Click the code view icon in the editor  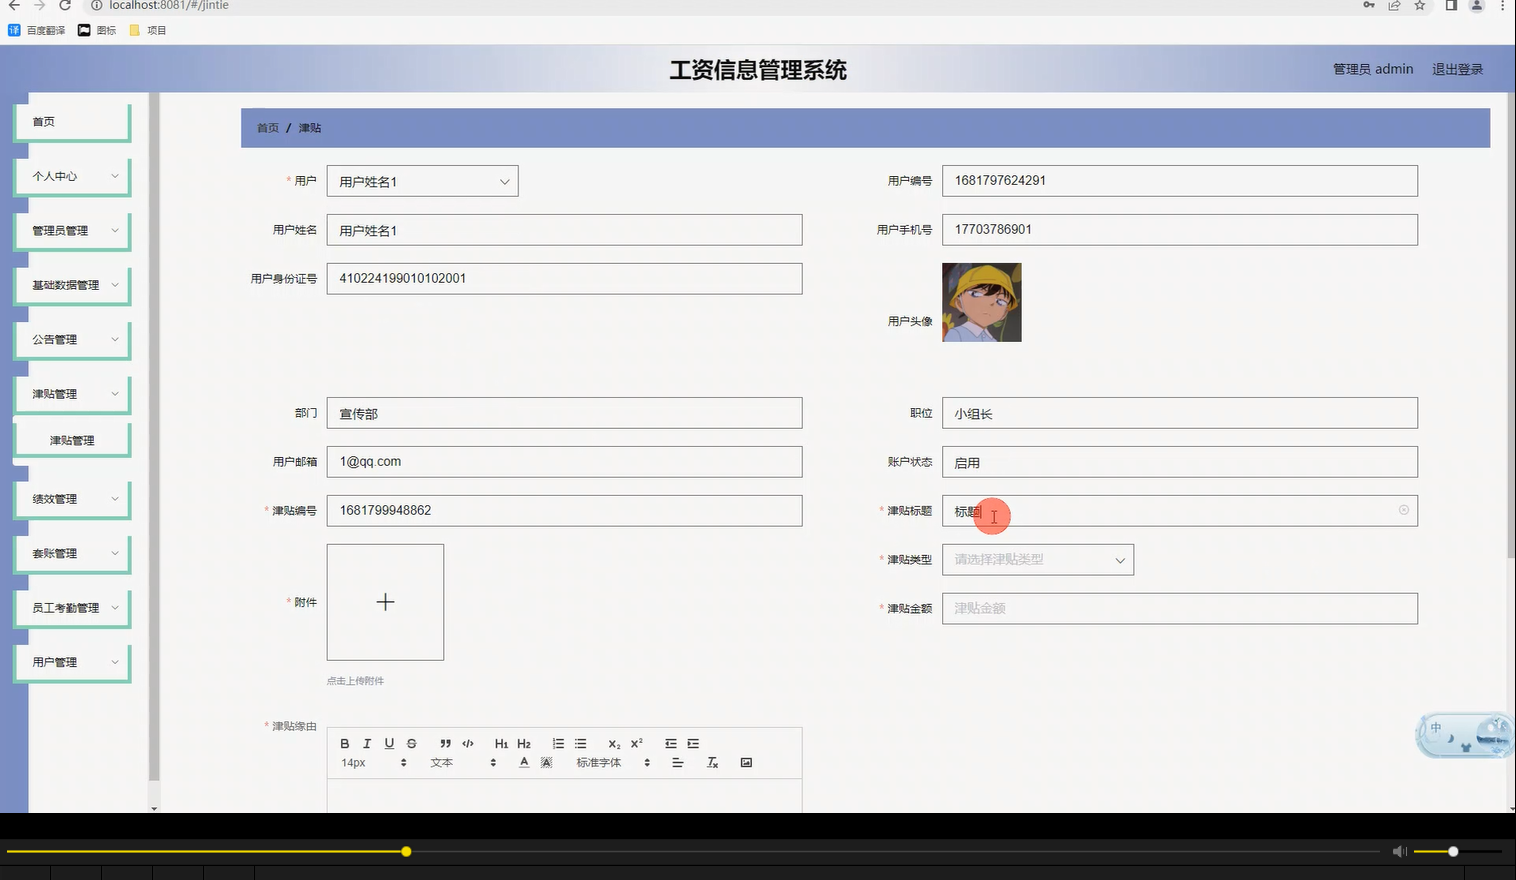click(467, 743)
